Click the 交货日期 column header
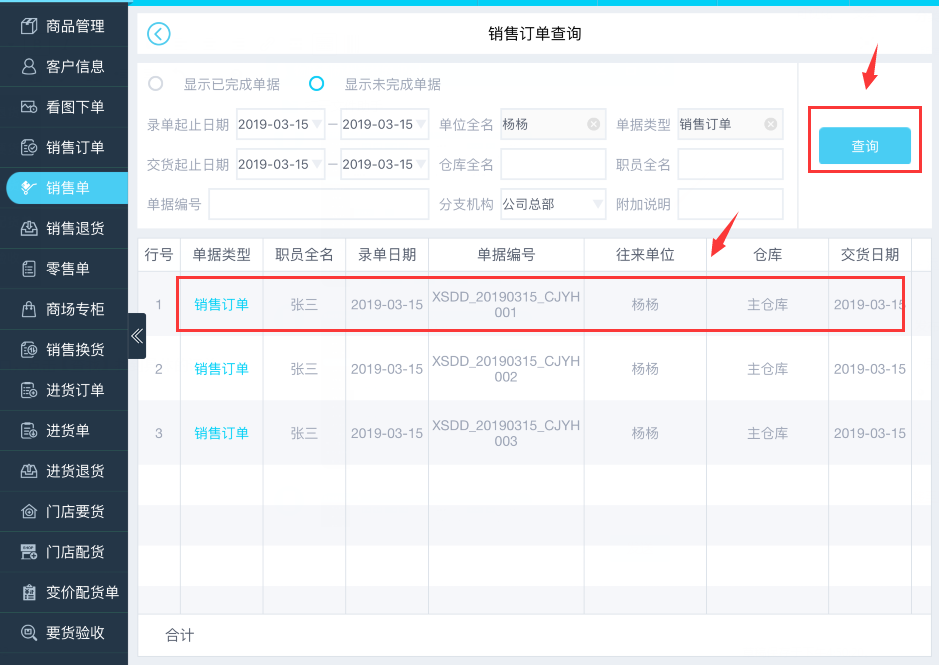The width and height of the screenshot is (939, 665). 870,255
